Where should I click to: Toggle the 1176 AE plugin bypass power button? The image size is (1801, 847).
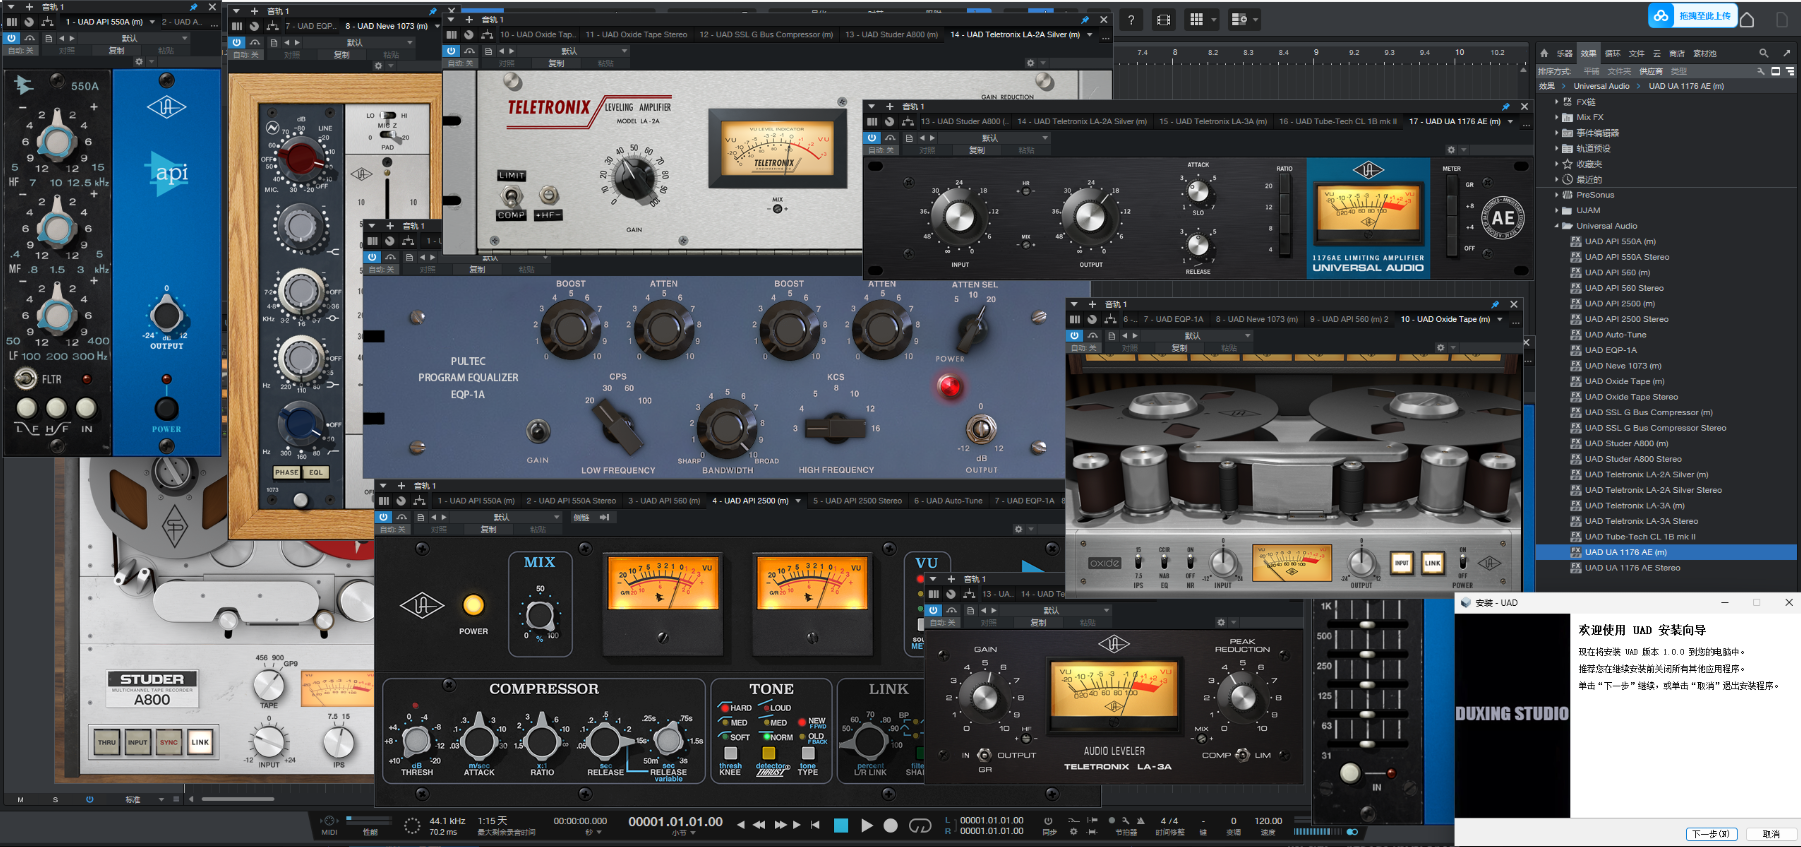(872, 138)
